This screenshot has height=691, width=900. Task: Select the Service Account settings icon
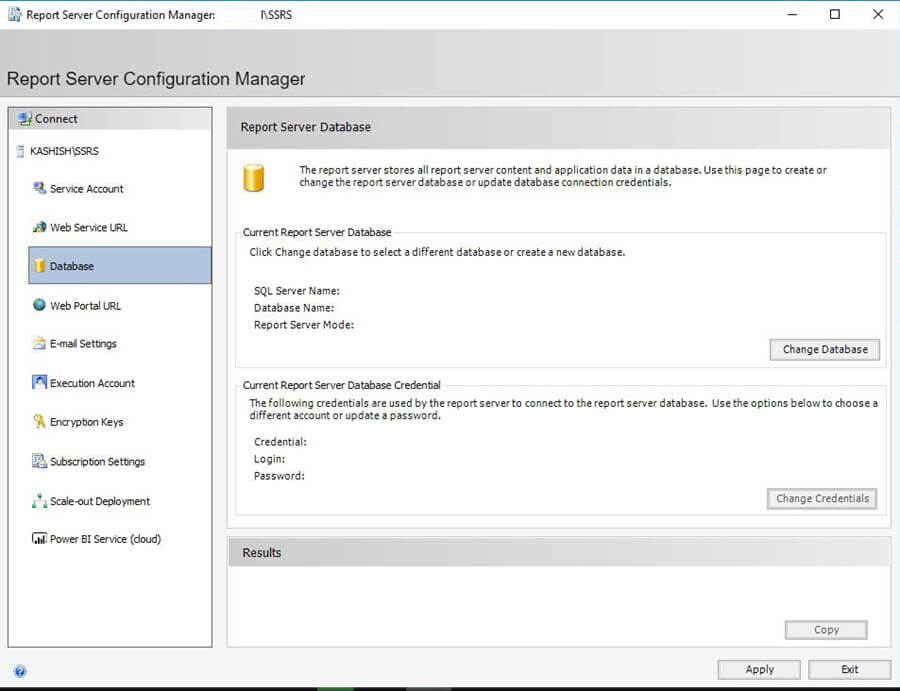pyautogui.click(x=38, y=189)
